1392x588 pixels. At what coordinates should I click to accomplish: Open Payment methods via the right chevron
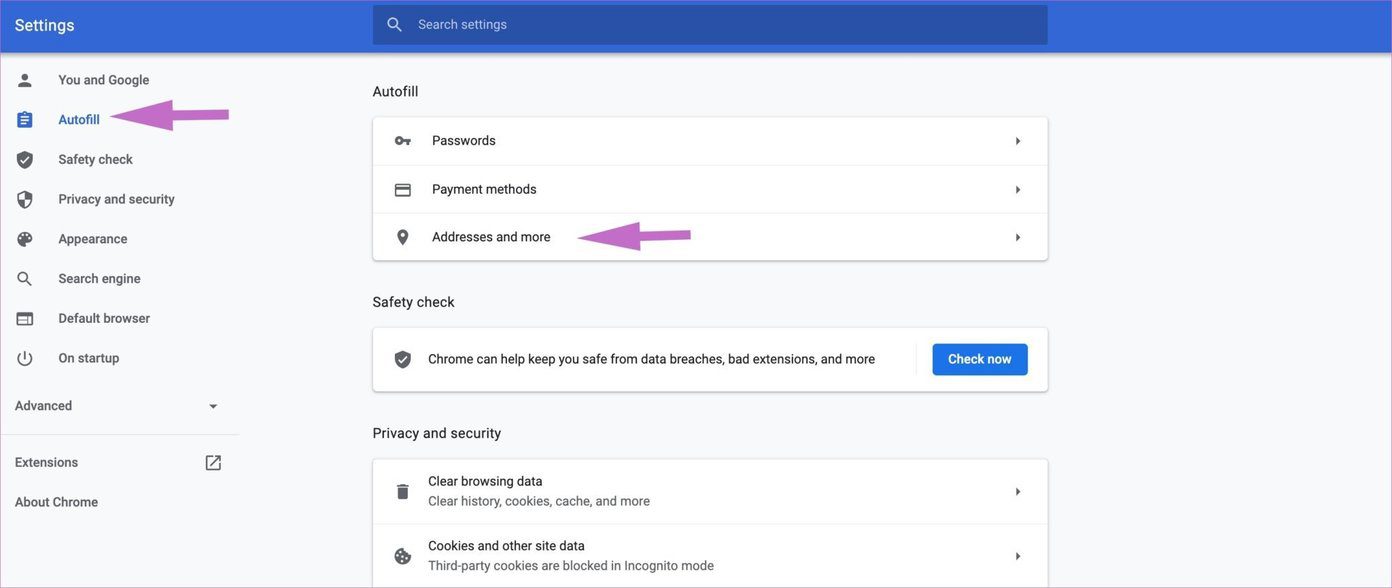1018,190
